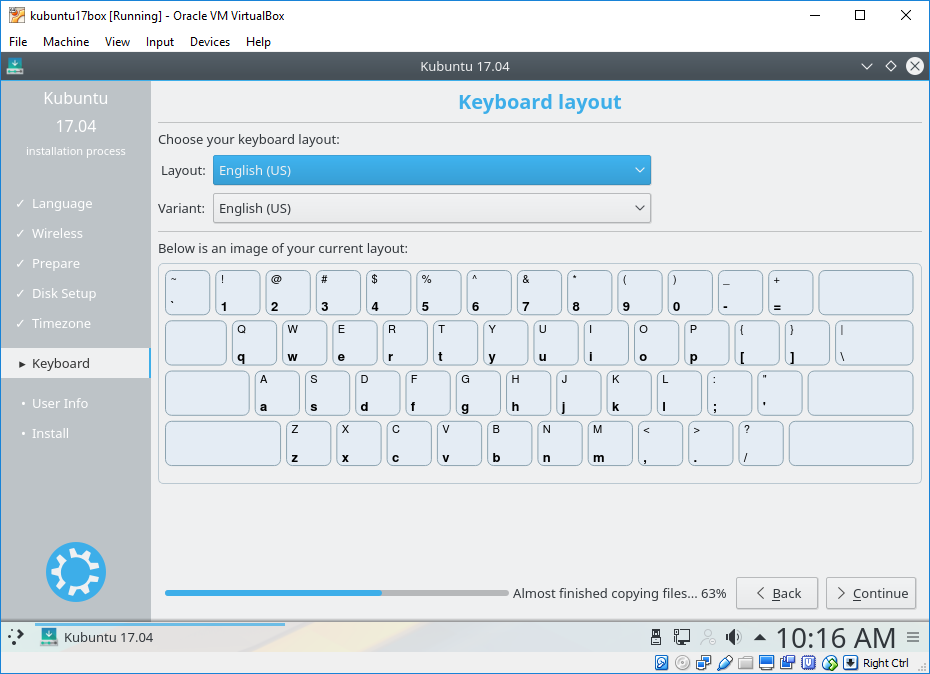Click the user notifications tray icon
Image resolution: width=930 pixels, height=674 pixels.
pos(708,637)
